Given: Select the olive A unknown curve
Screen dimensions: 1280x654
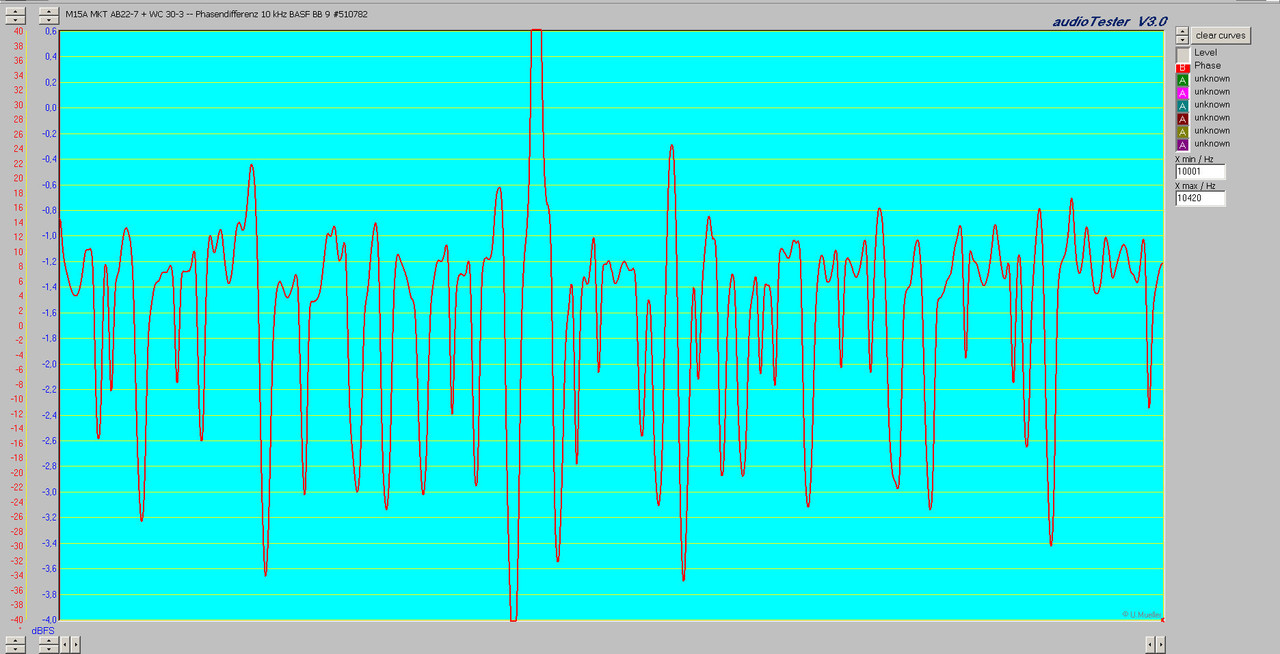Looking at the screenshot, I should [1183, 131].
